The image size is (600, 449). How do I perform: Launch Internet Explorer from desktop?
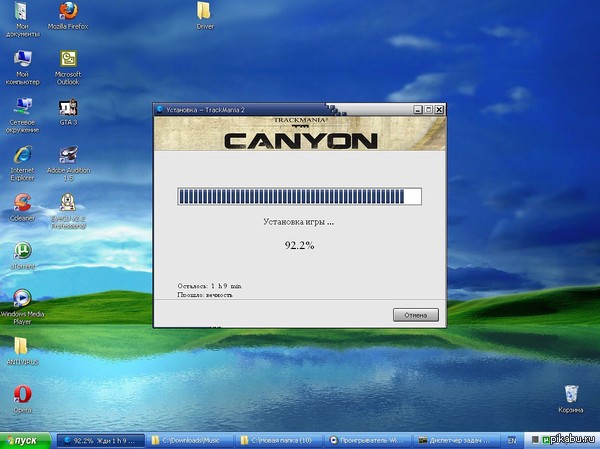coord(22,163)
